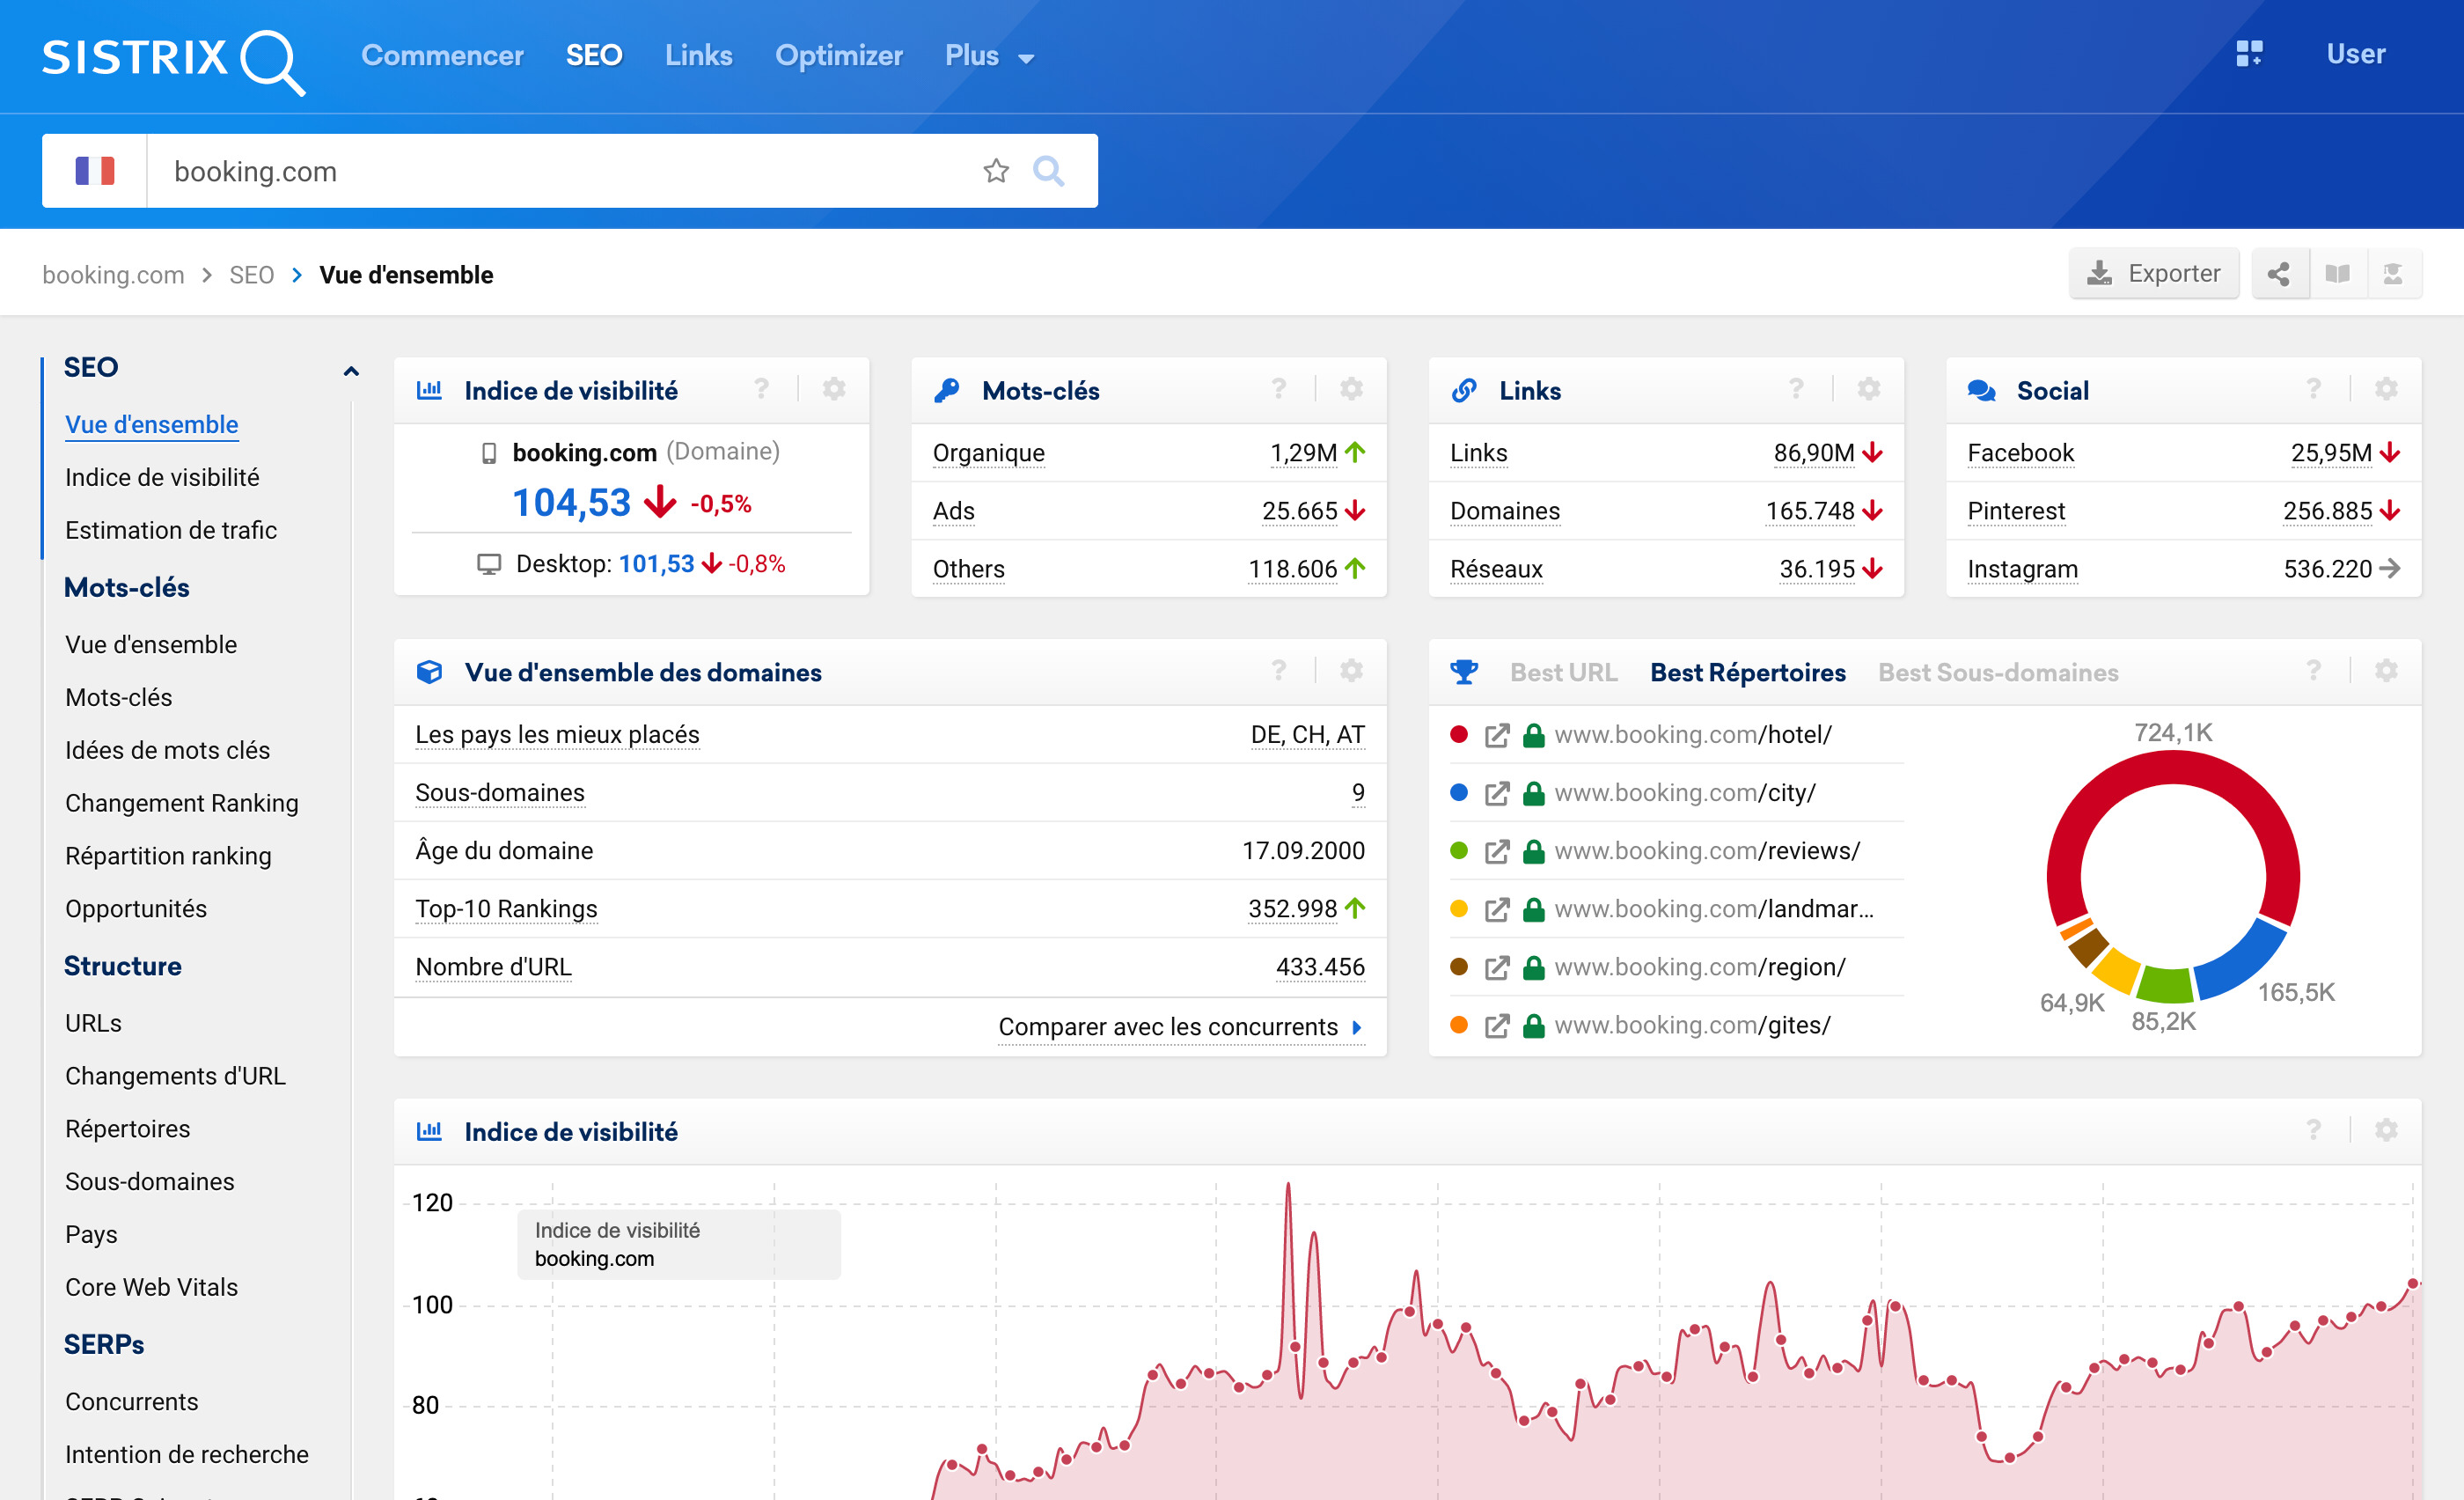Open the Links top navigation item
Image resolution: width=2464 pixels, height=1500 pixels.
(x=698, y=55)
